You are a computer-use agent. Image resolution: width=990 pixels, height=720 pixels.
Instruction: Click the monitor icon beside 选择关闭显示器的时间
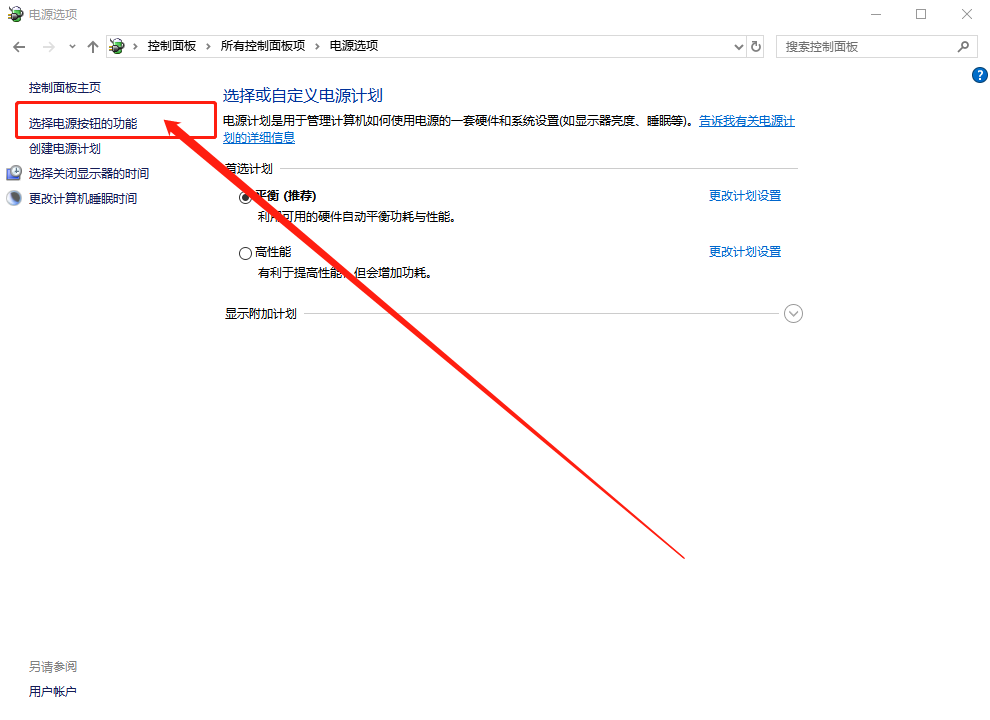(14, 174)
